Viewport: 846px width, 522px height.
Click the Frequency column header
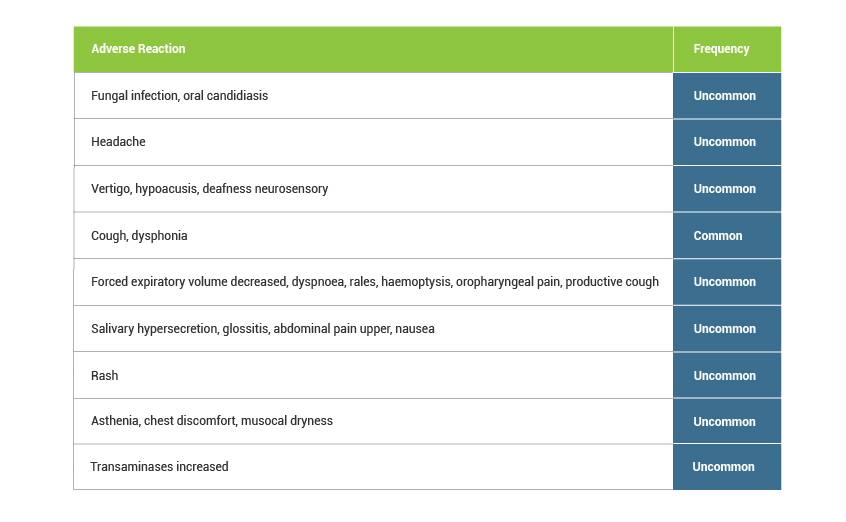coord(727,49)
